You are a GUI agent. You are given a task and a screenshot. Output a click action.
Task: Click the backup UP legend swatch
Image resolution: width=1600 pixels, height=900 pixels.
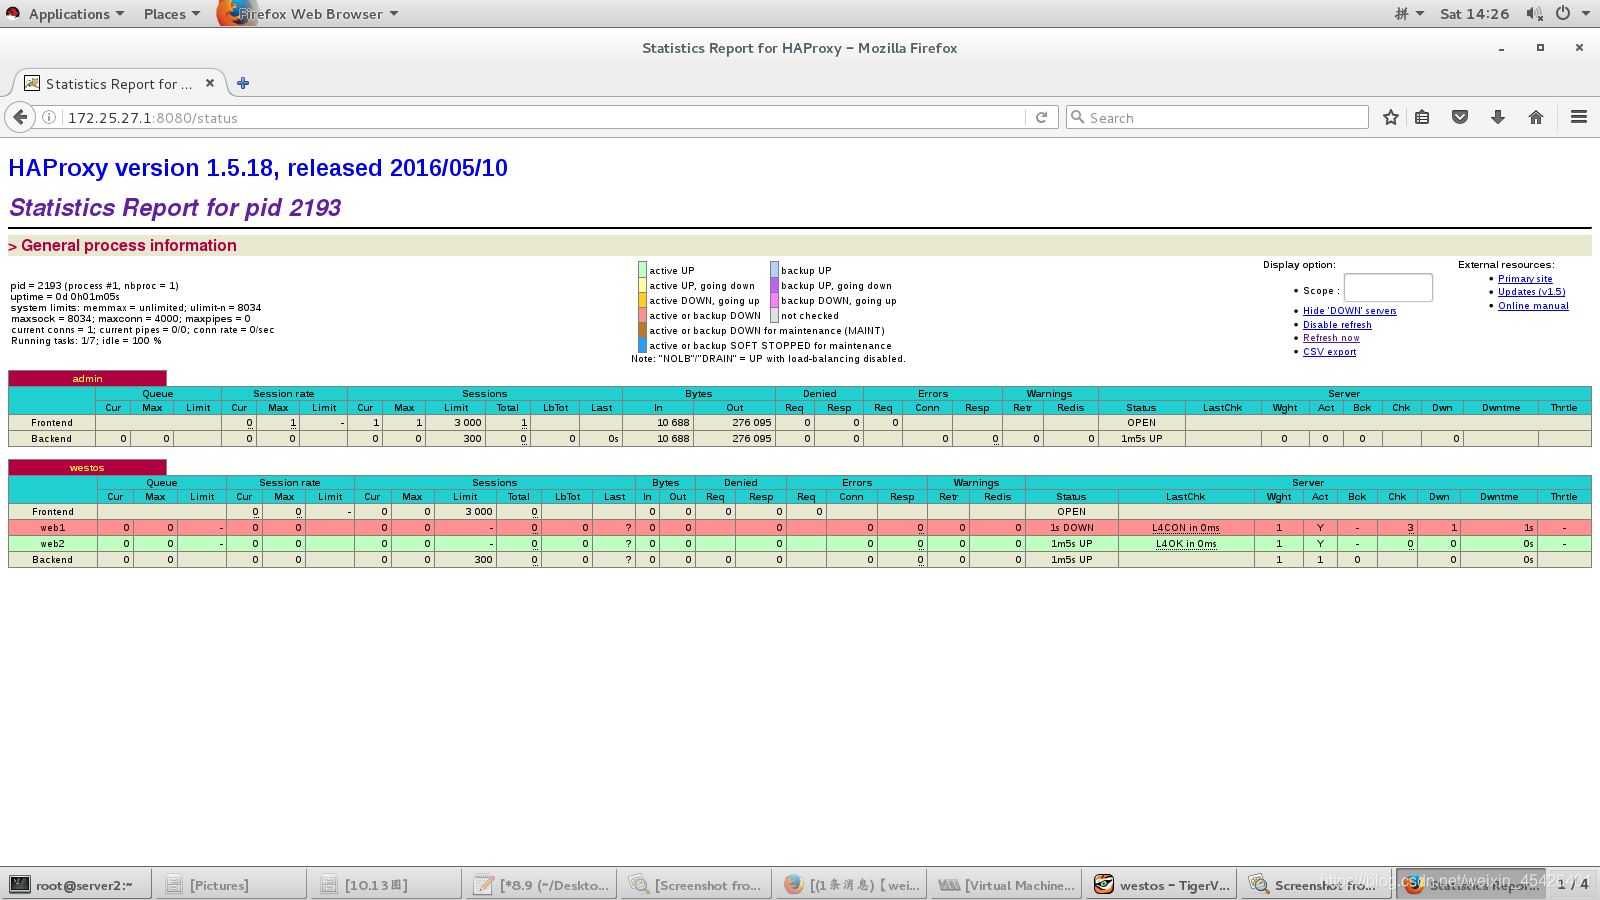(x=774, y=270)
